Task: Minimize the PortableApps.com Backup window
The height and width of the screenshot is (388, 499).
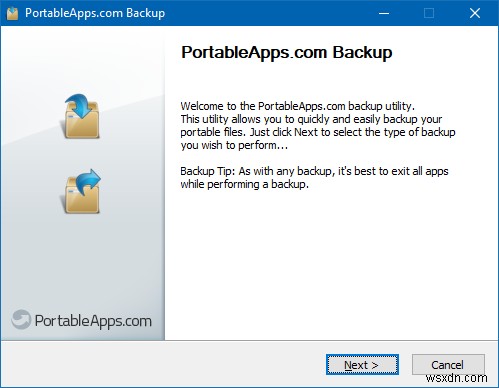Action: click(384, 13)
